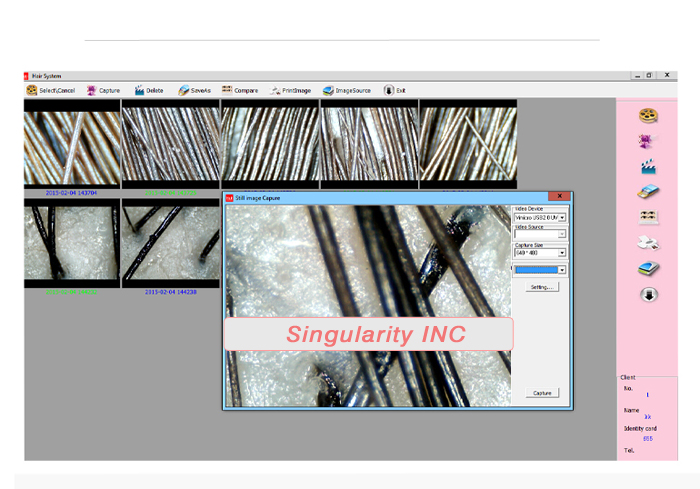Select scalp thumbnail with green date label
Image resolution: width=700 pixels, height=489 pixels.
(72, 243)
